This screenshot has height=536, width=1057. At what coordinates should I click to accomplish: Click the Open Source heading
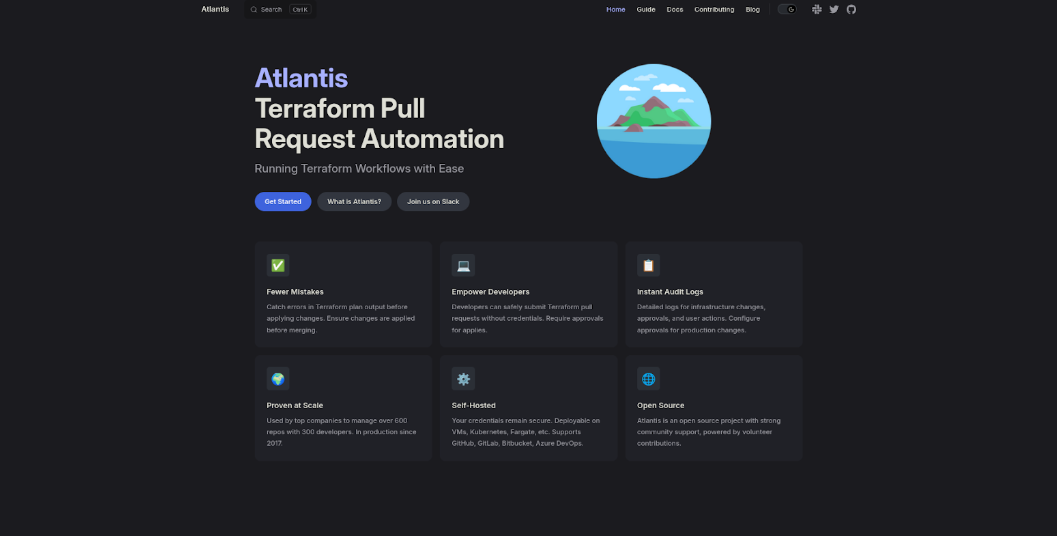[x=661, y=405]
